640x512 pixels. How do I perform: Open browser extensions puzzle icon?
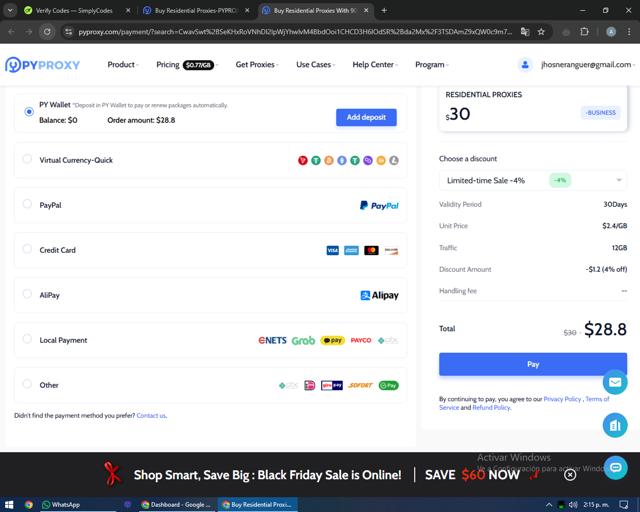click(584, 31)
